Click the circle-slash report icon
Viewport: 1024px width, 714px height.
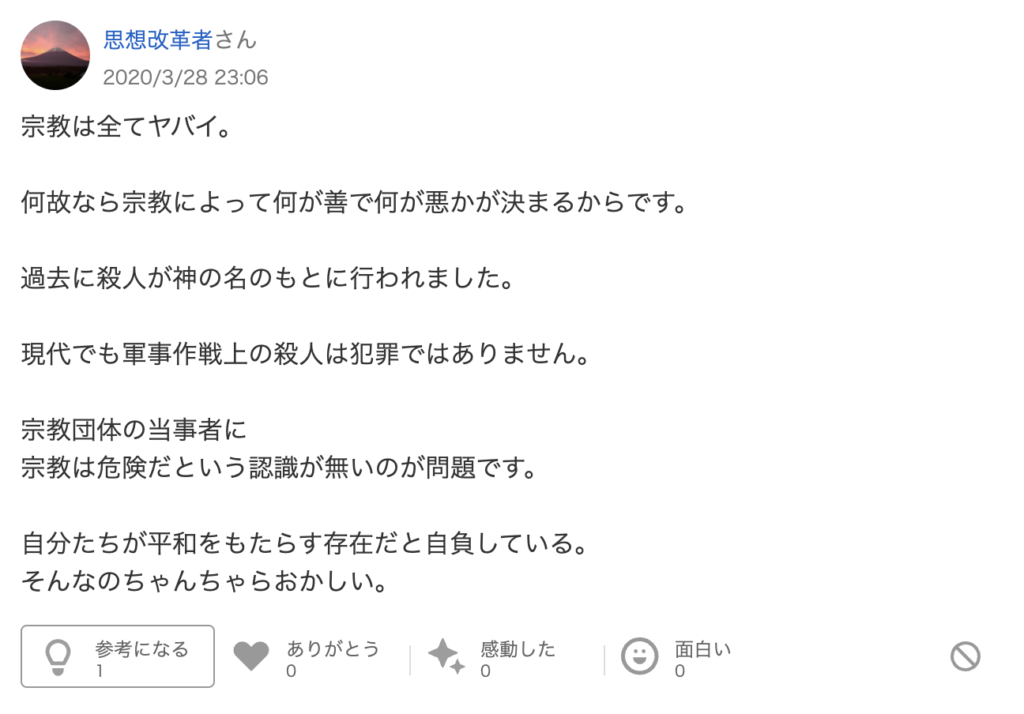coord(965,656)
